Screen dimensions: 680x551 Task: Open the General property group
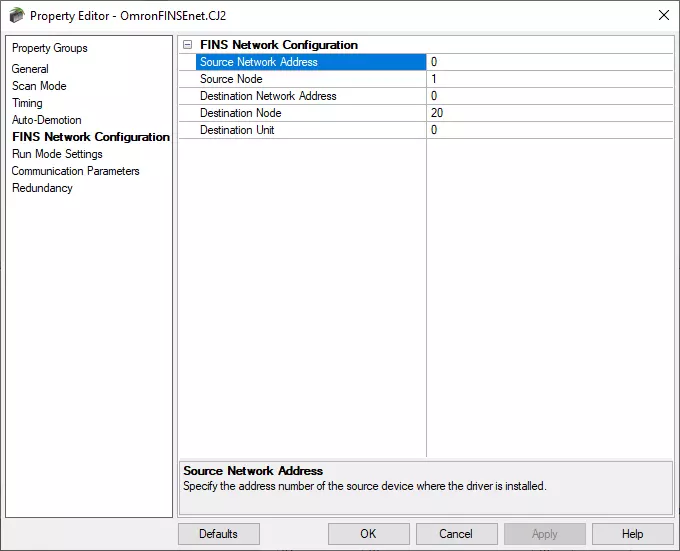pos(30,68)
